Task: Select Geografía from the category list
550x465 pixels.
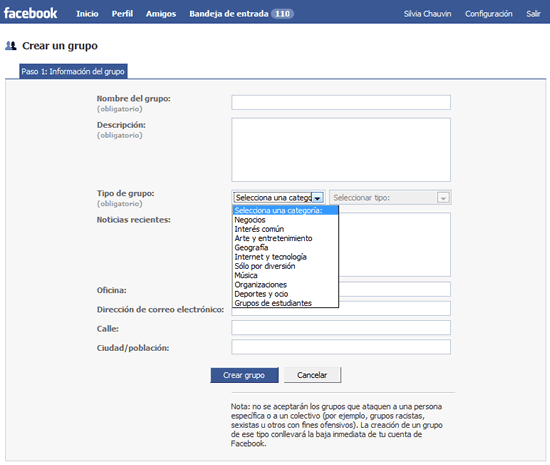Action: [285, 248]
